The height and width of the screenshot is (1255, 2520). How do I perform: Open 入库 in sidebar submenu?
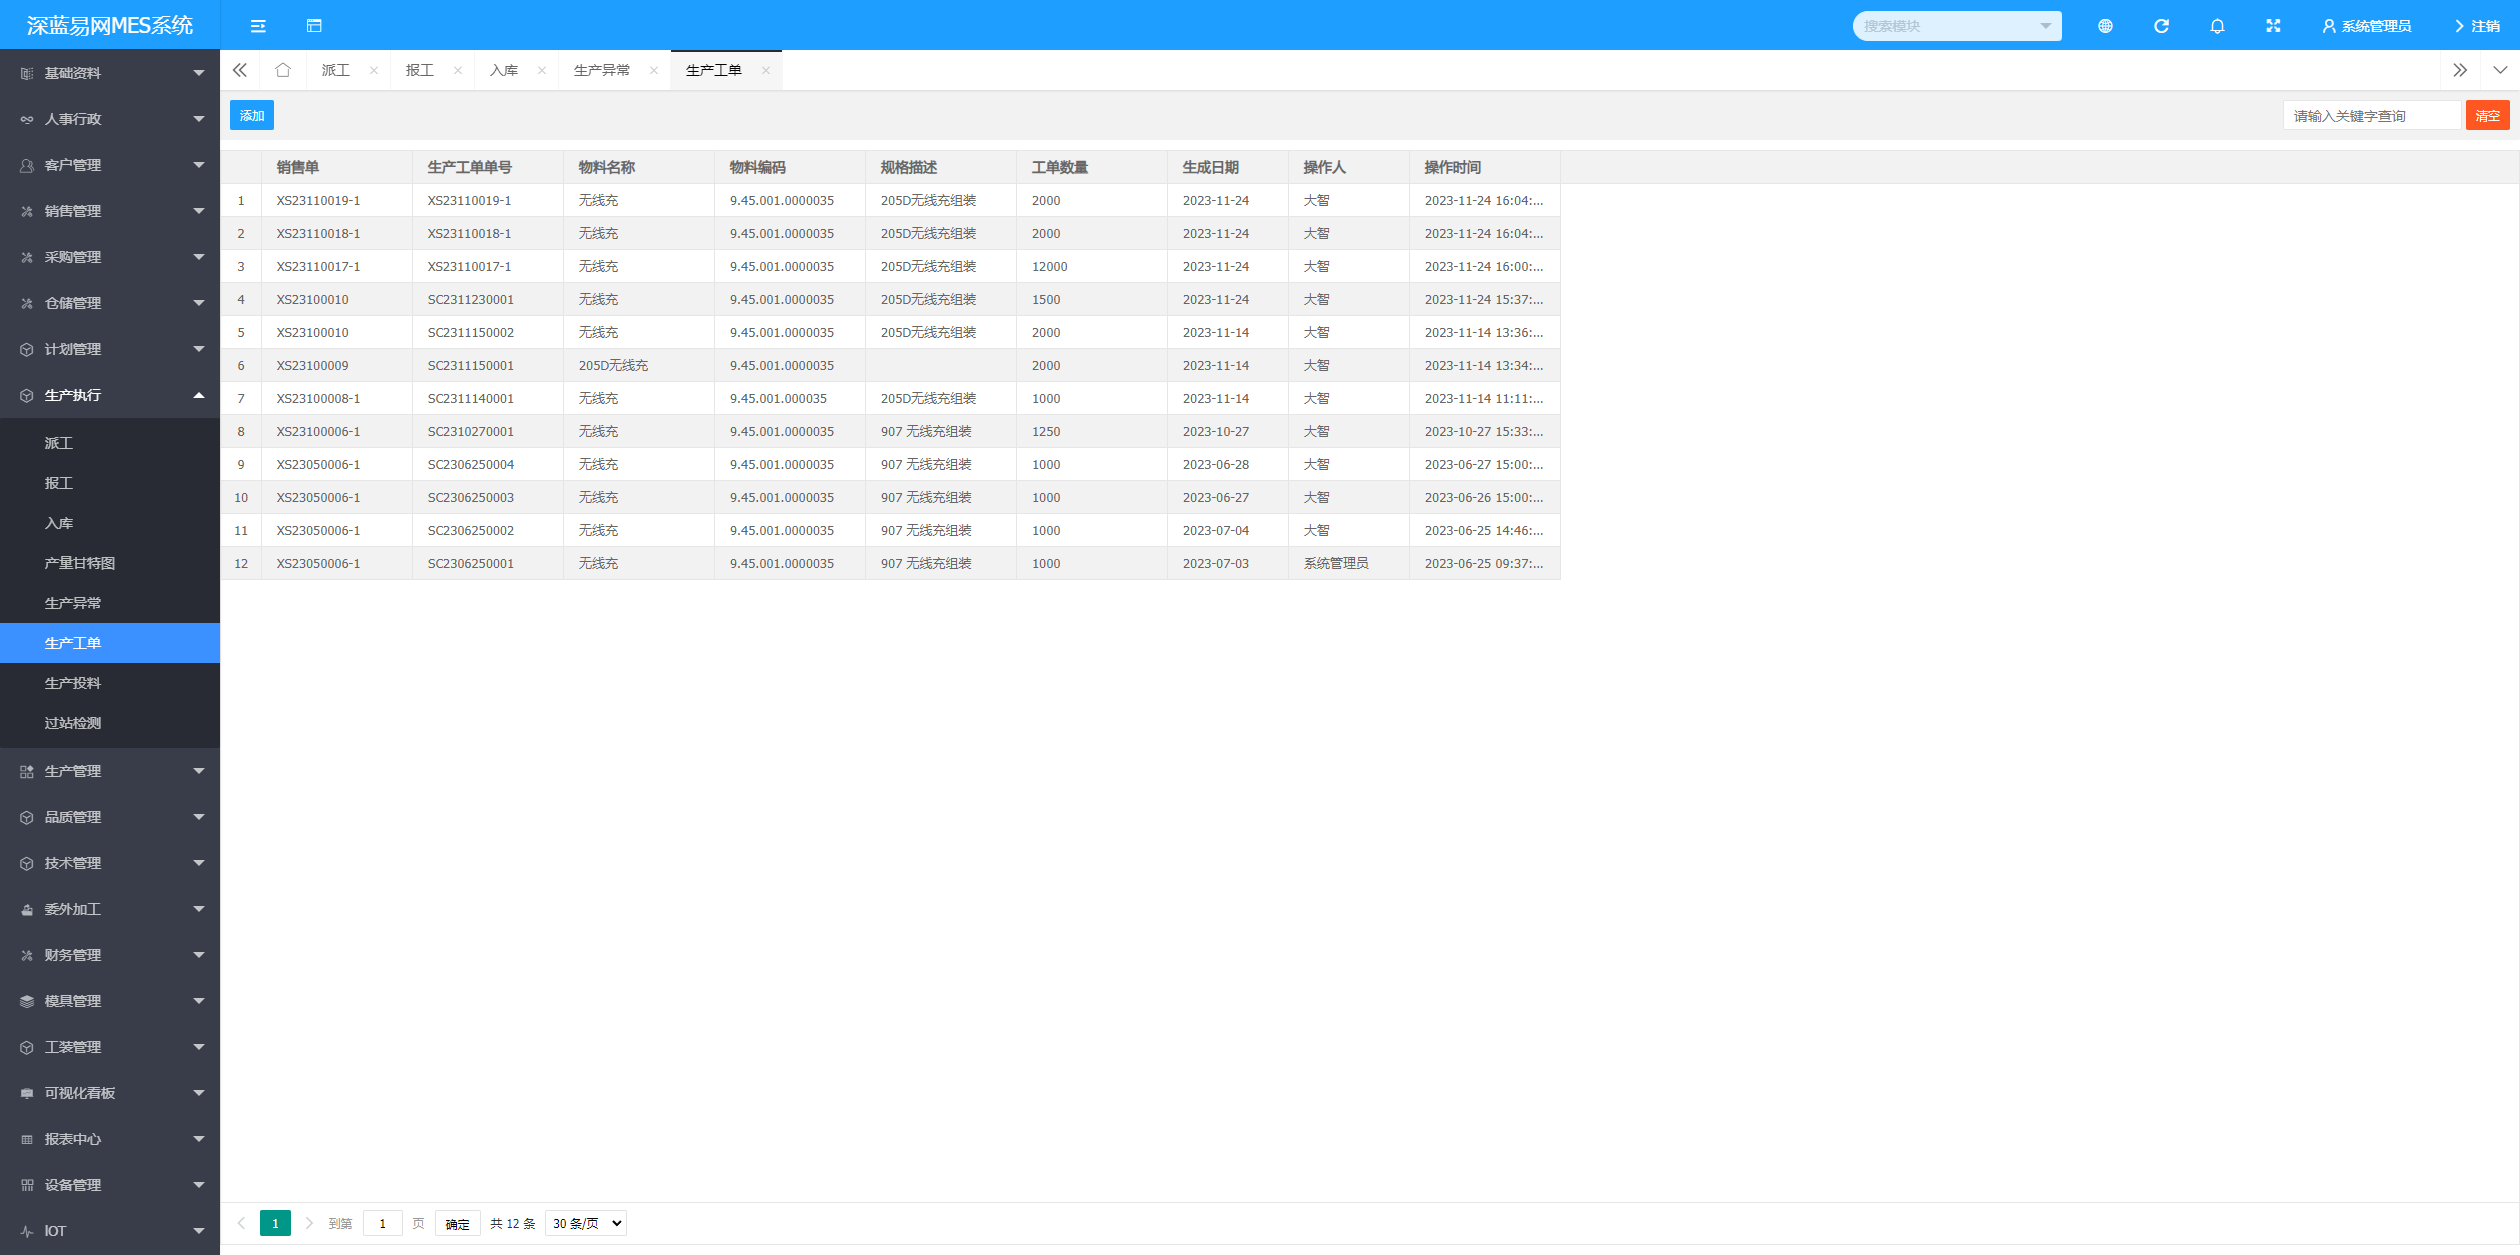(110, 523)
